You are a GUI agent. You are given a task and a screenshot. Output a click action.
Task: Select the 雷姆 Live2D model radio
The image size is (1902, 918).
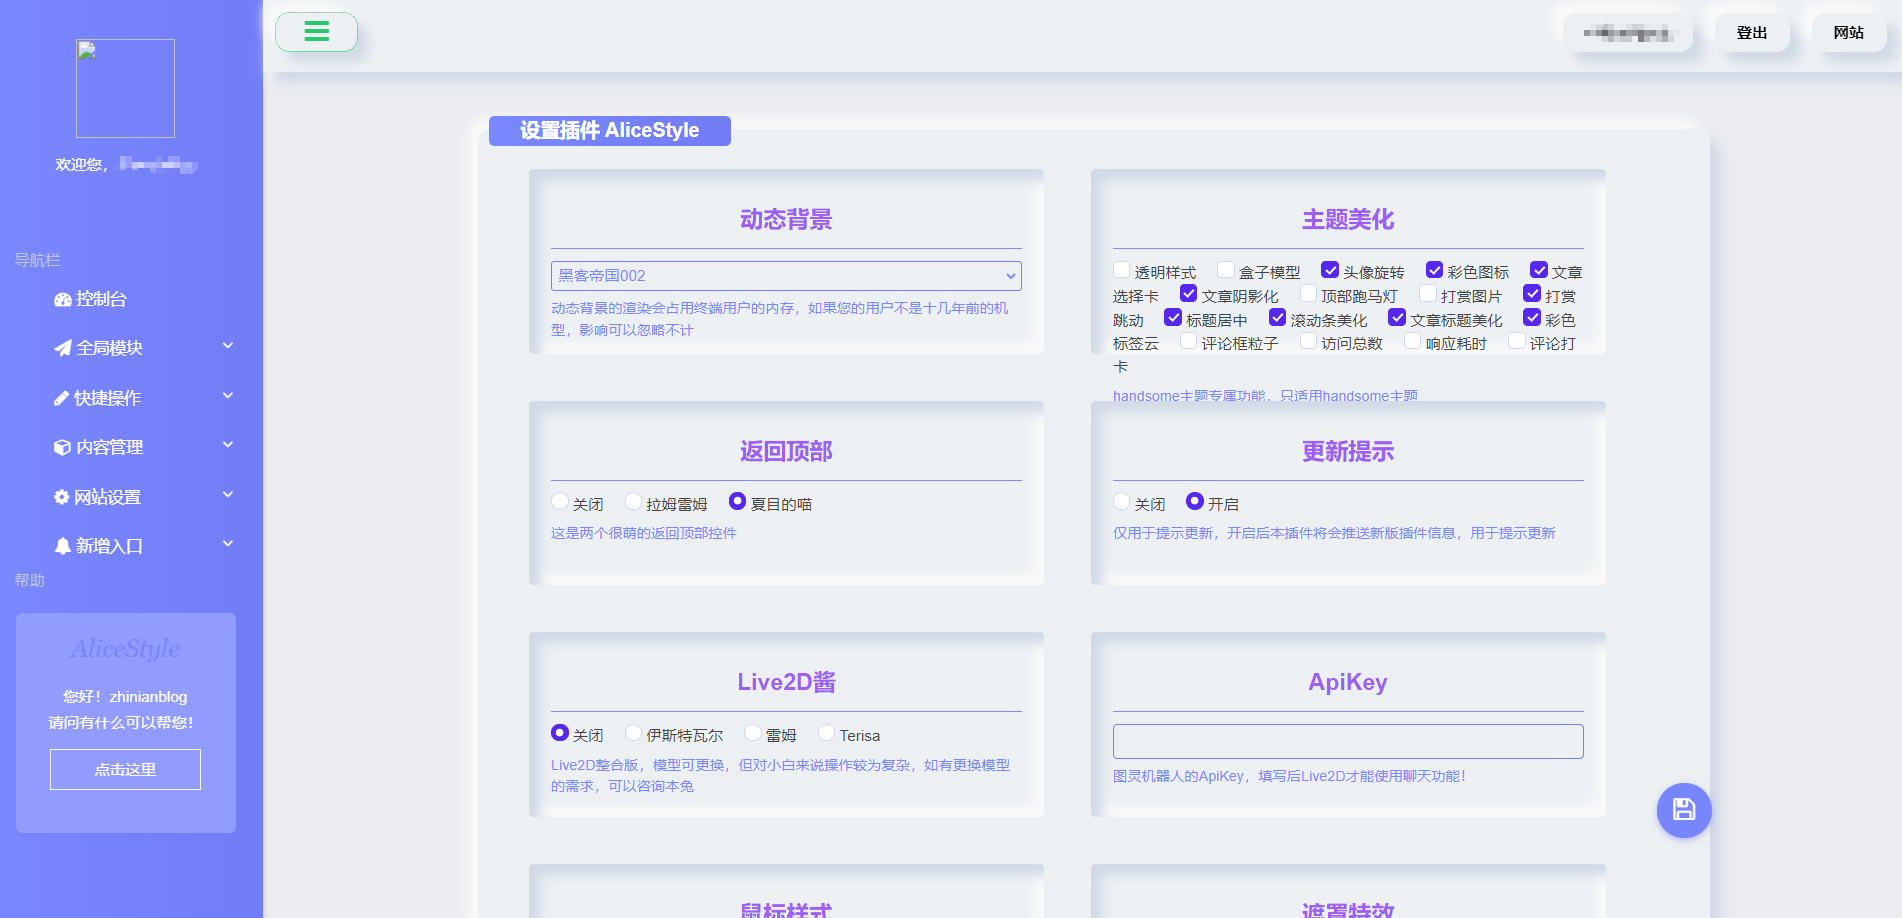753,732
